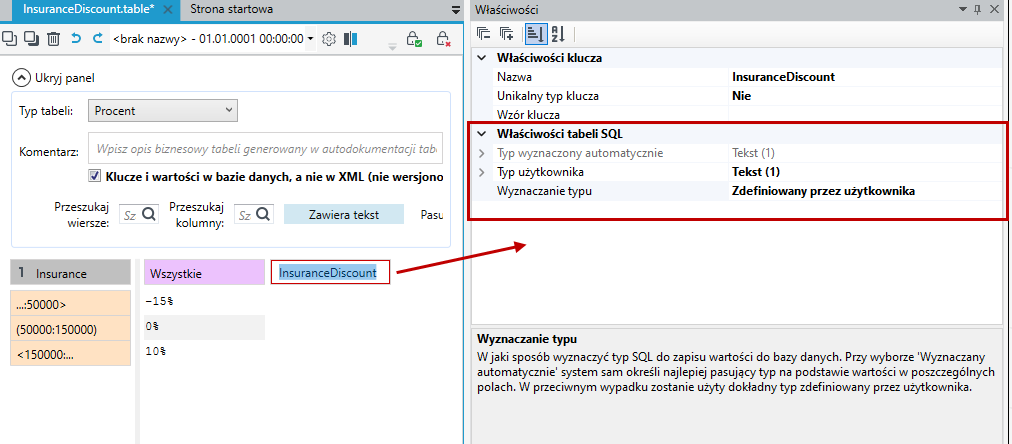The image size is (1012, 444).
Task: Undo the last table change
Action: (x=76, y=39)
